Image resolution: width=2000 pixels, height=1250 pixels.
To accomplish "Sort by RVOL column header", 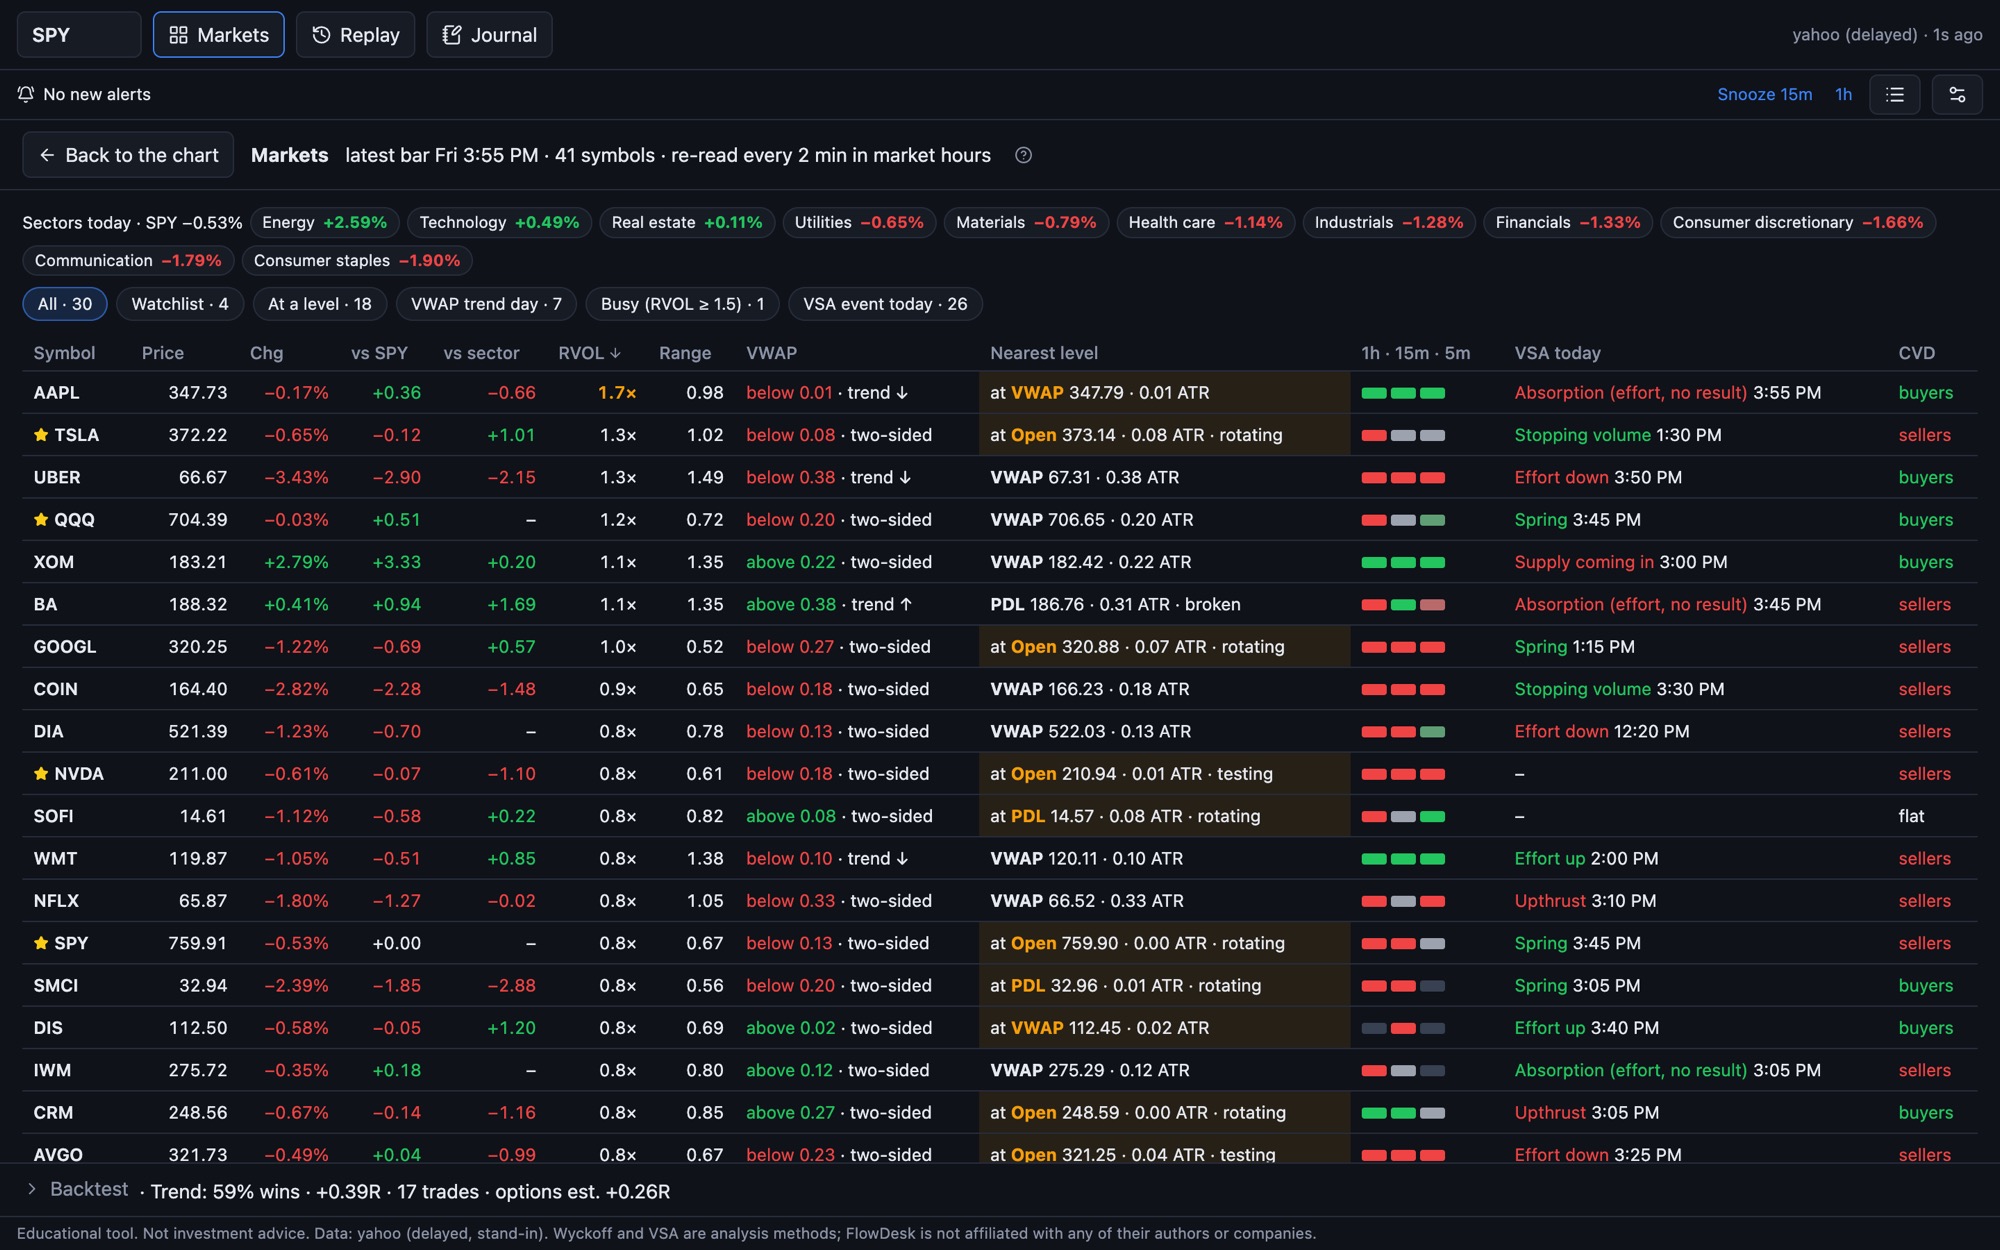I will (589, 353).
